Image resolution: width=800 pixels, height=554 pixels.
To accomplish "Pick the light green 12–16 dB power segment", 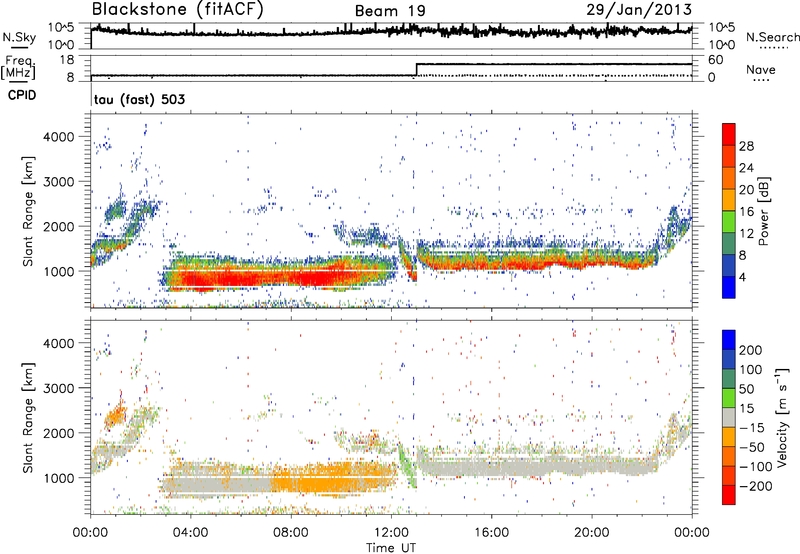I will tap(729, 222).
